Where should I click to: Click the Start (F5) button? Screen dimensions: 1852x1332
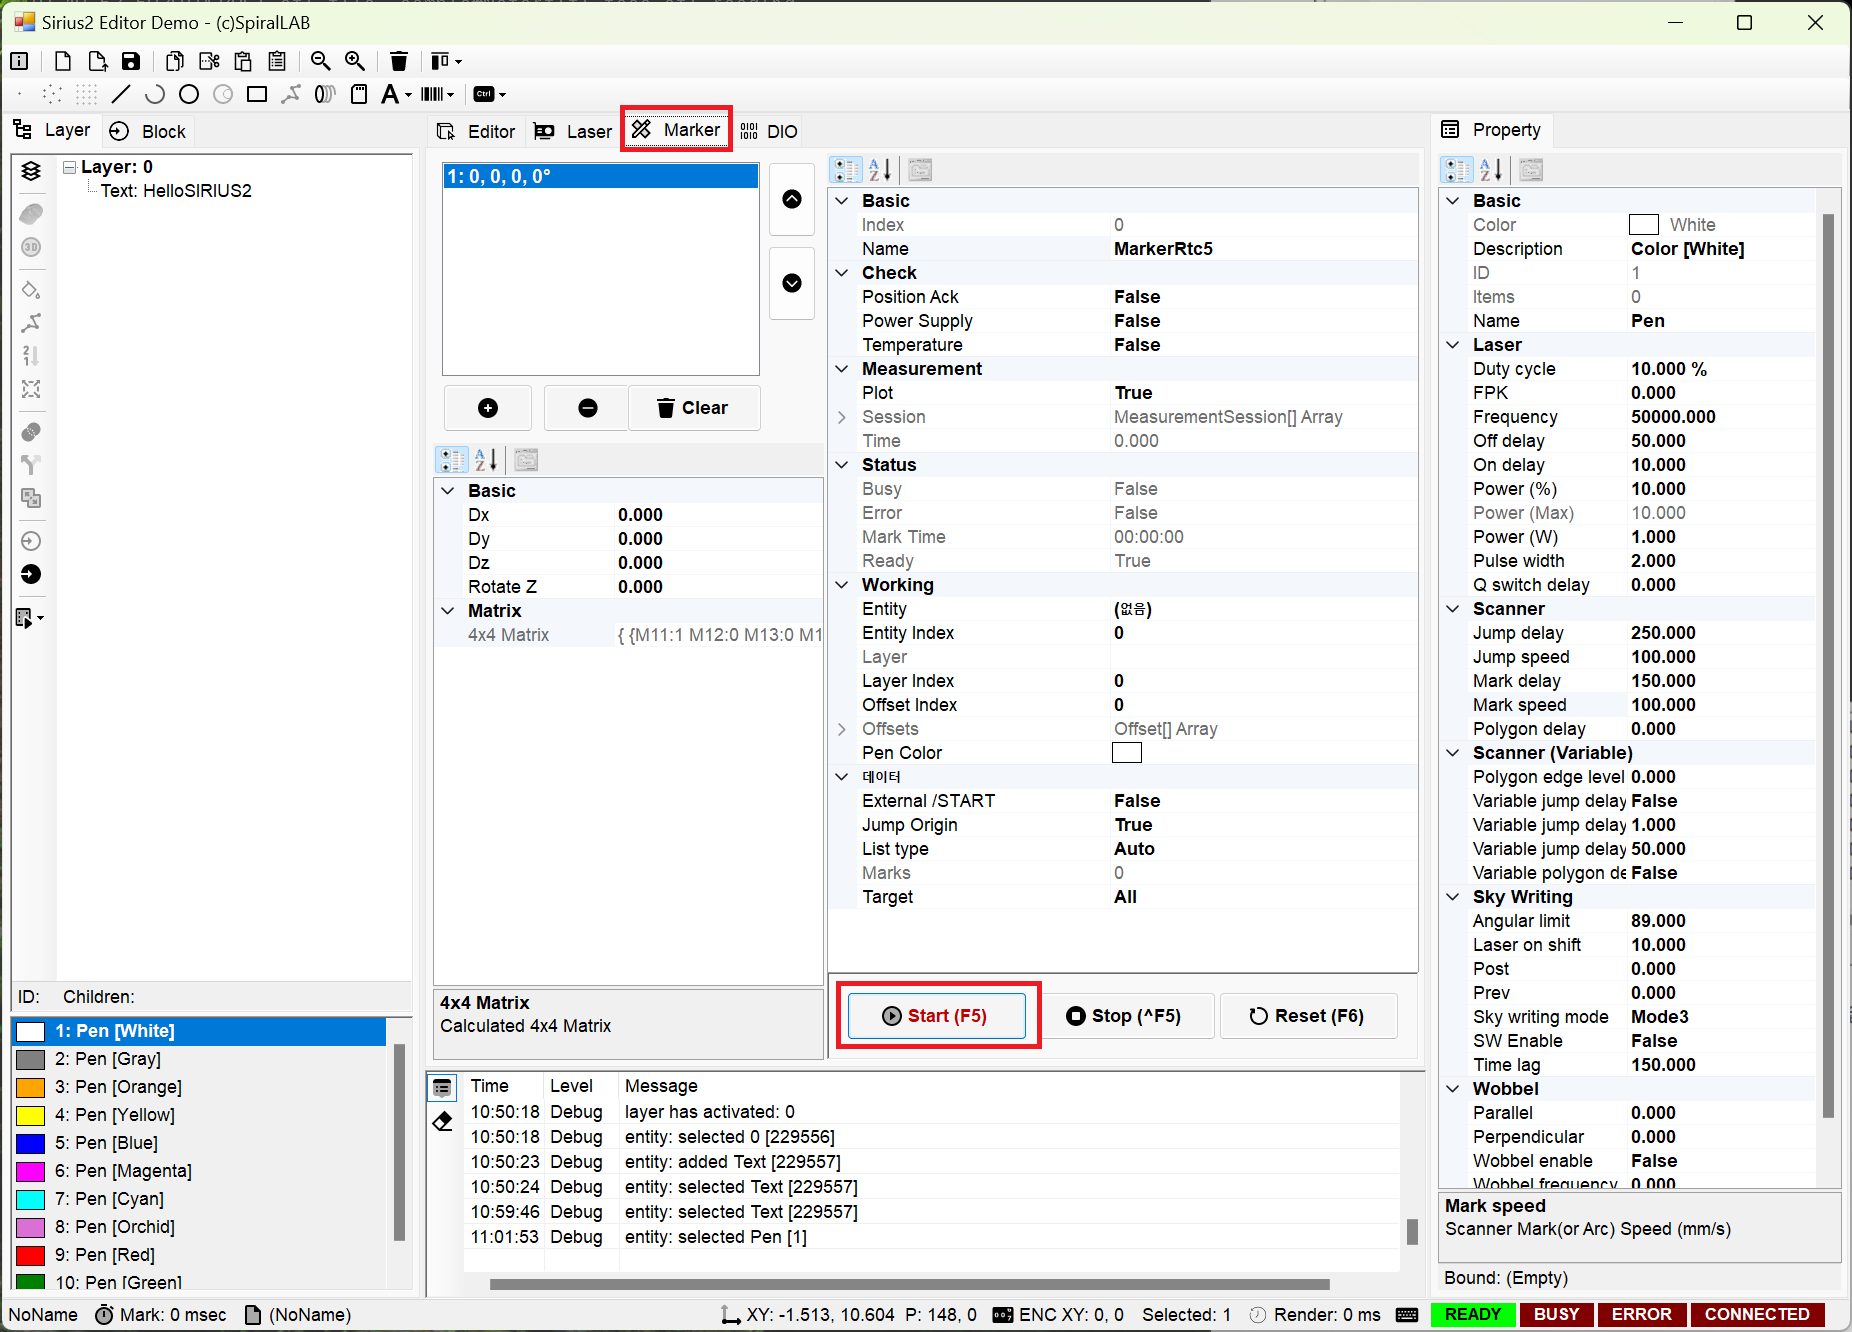coord(937,1016)
